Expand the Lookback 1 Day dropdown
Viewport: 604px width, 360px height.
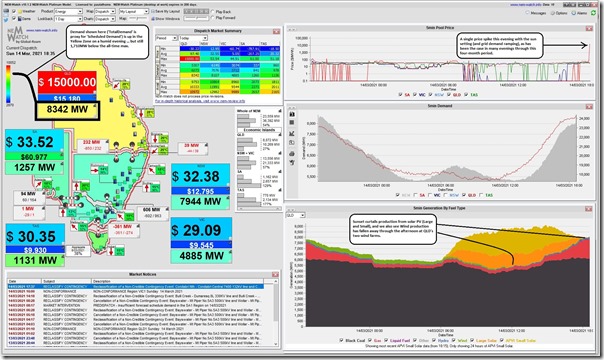pos(68,18)
